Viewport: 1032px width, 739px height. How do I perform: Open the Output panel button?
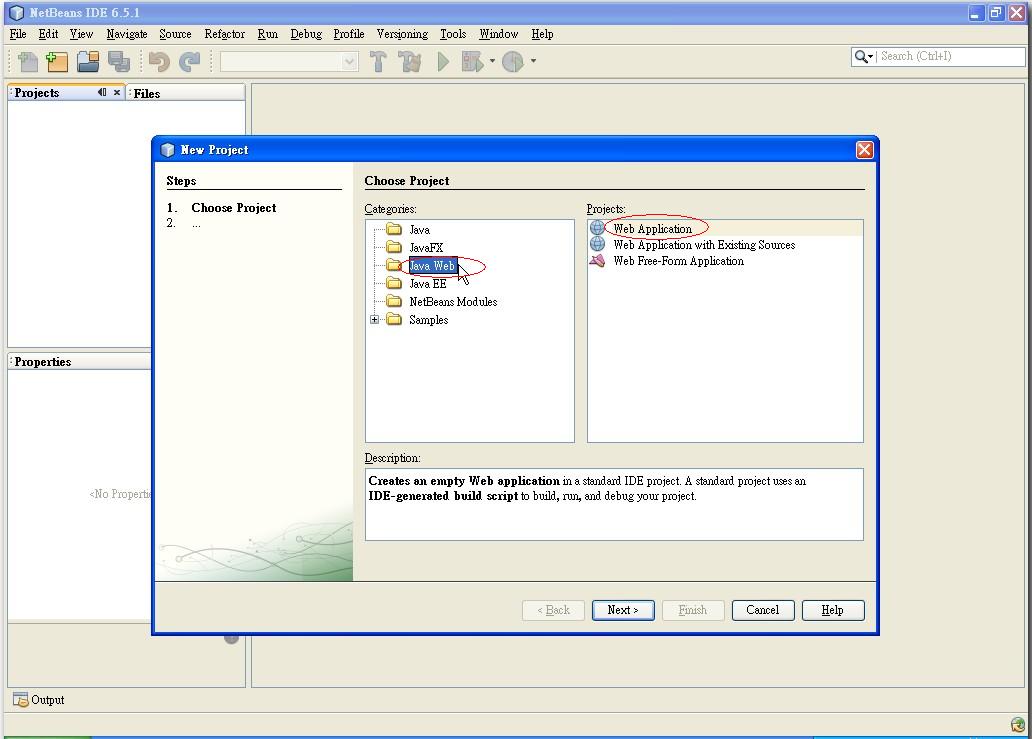tap(39, 700)
